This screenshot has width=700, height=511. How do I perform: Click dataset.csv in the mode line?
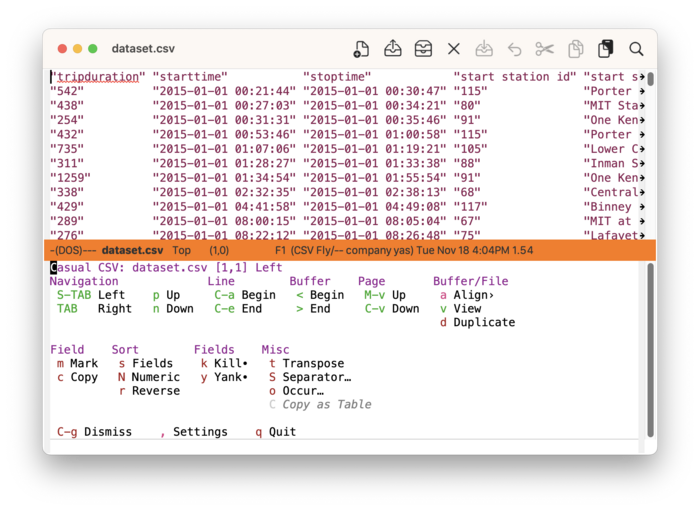tap(132, 250)
